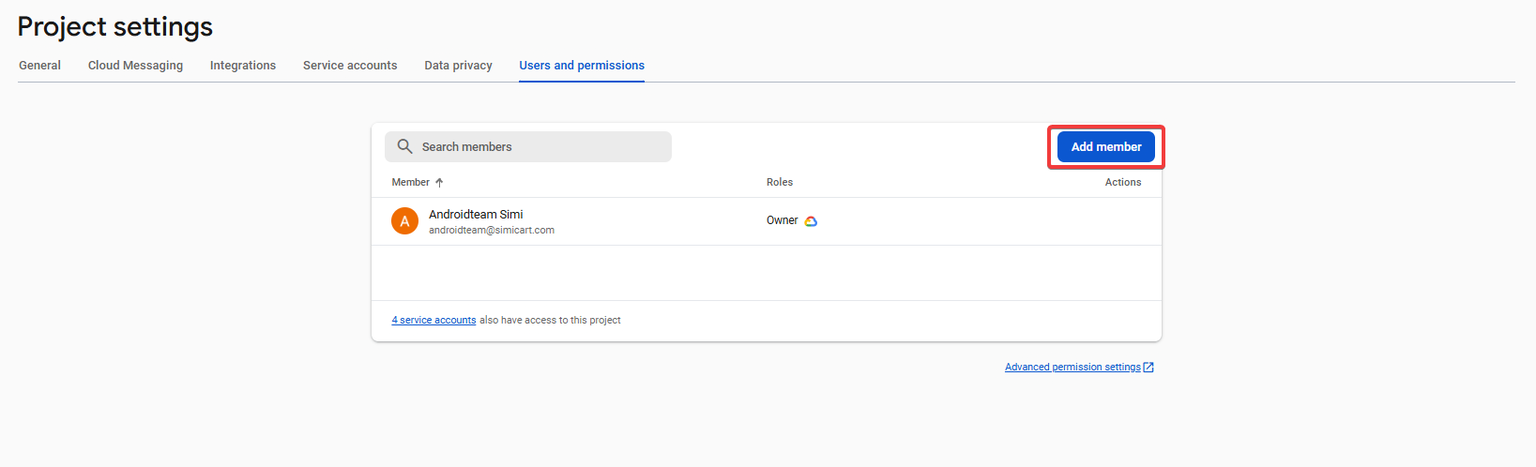The image size is (1536, 467).
Task: Click the sort arrow next to Member
Action: (439, 182)
